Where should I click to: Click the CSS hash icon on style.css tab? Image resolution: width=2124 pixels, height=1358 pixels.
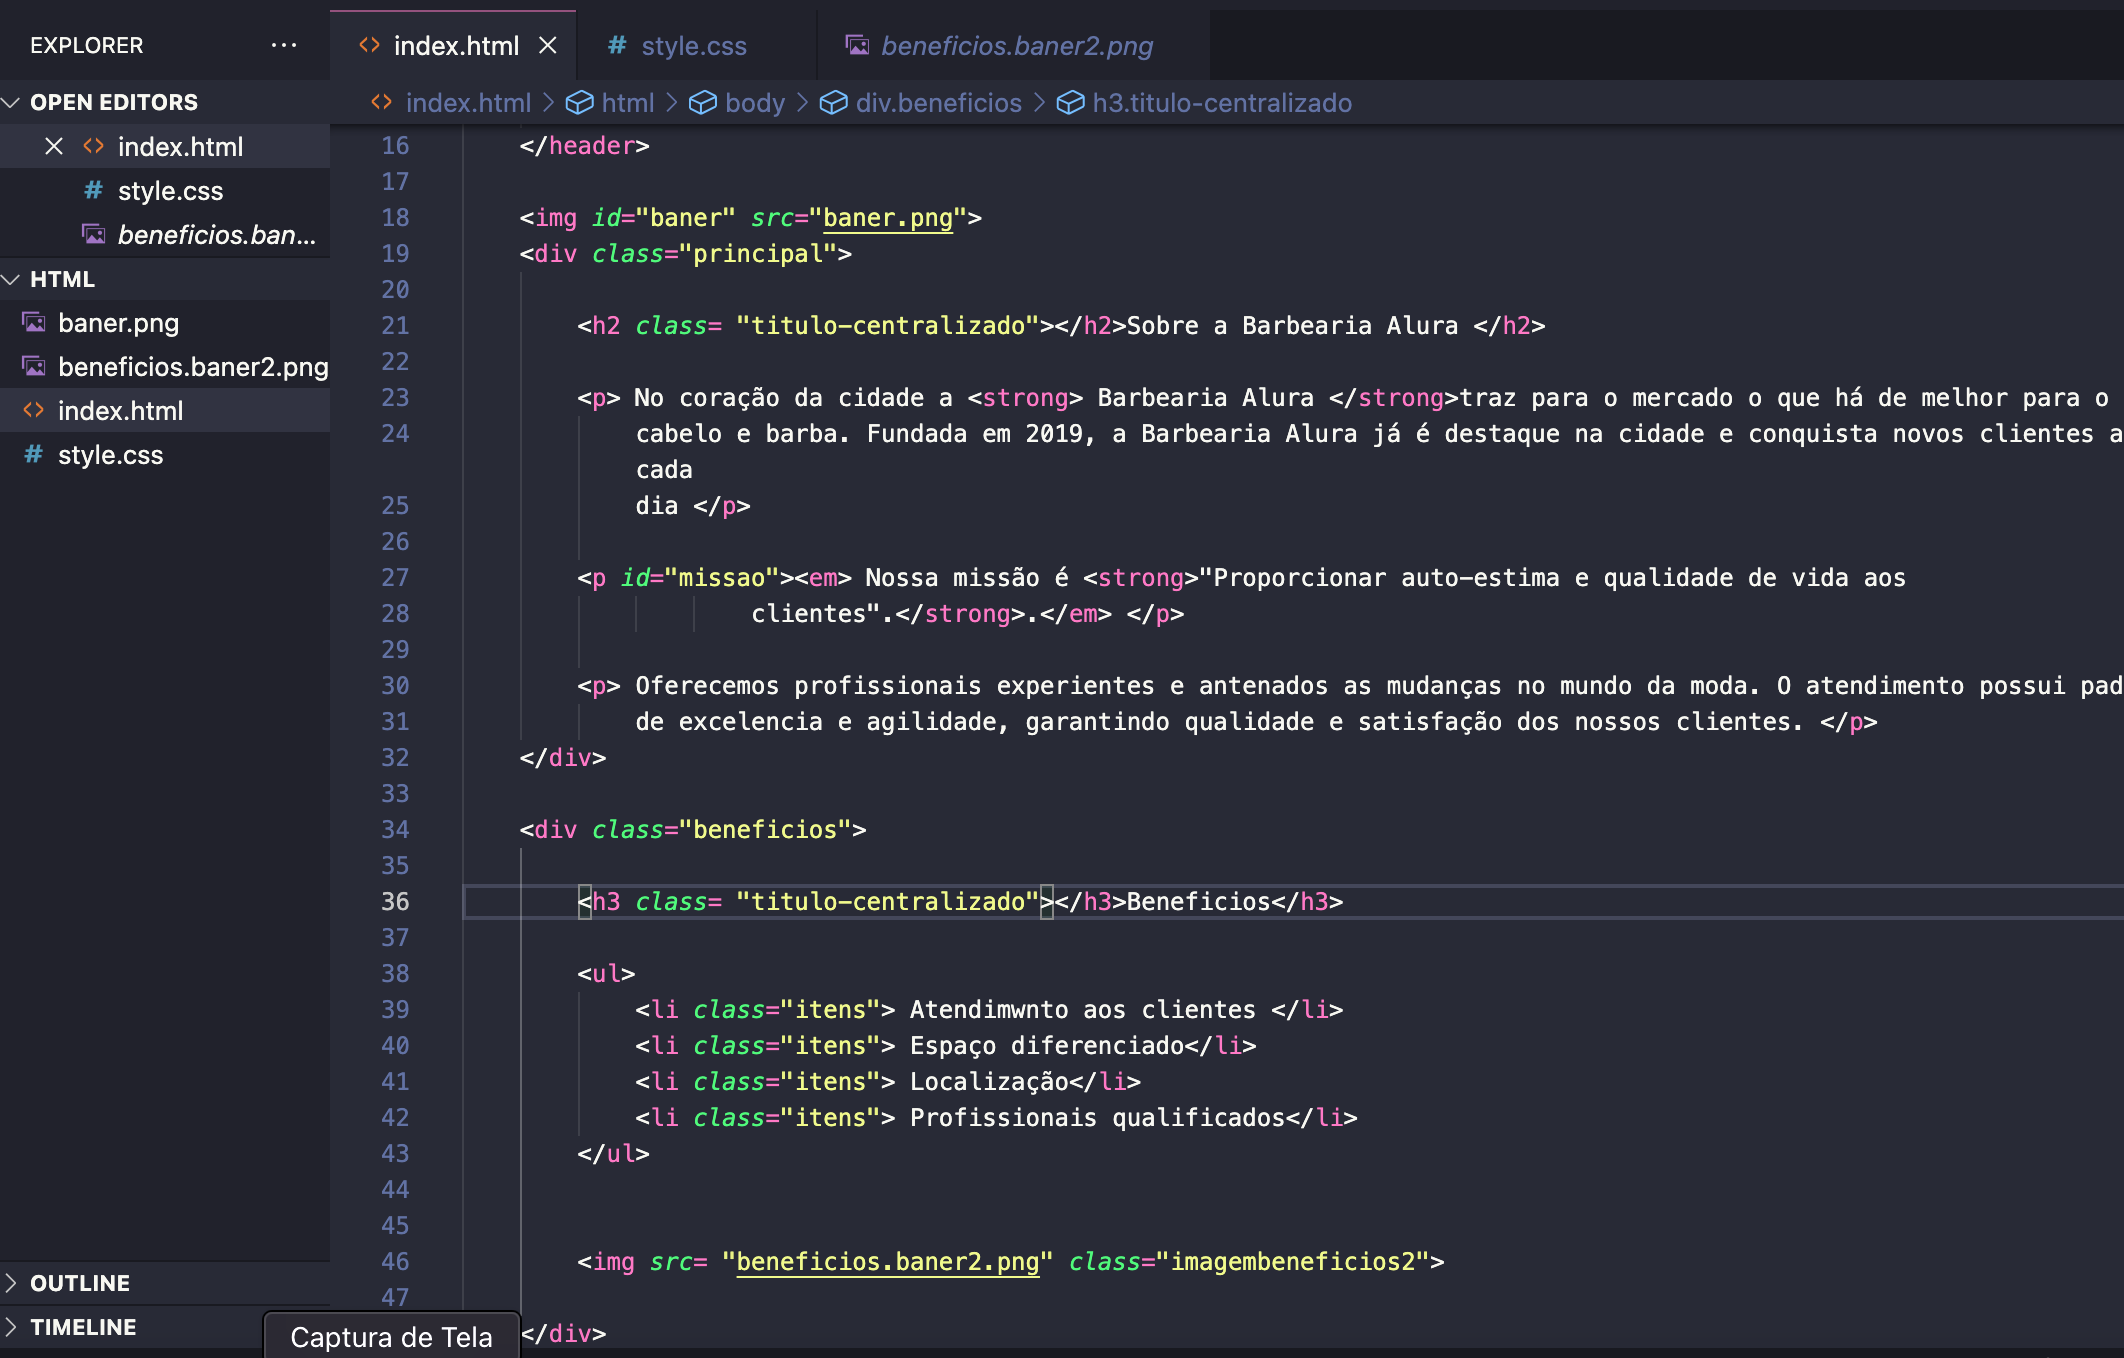click(x=617, y=45)
